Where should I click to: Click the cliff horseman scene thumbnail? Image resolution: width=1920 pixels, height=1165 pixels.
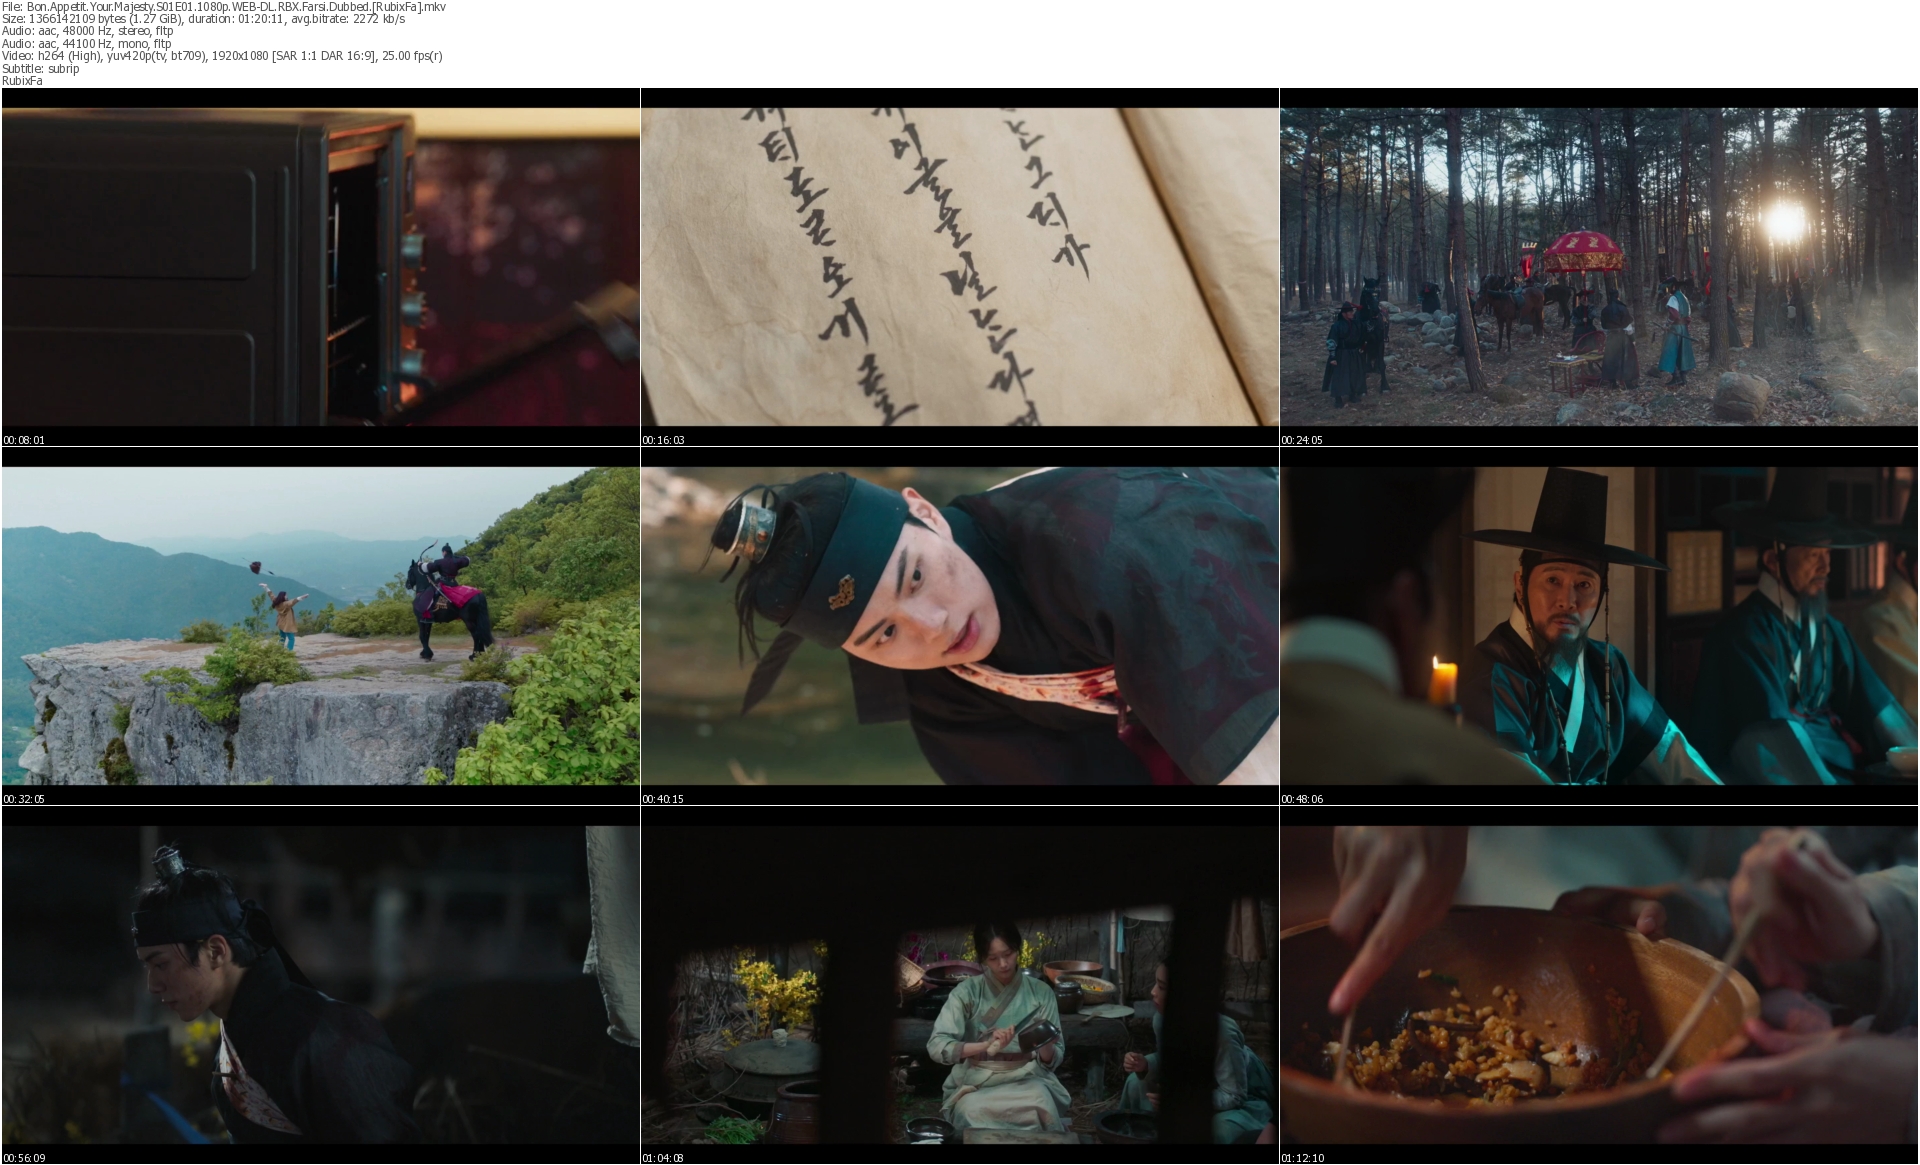(x=320, y=625)
